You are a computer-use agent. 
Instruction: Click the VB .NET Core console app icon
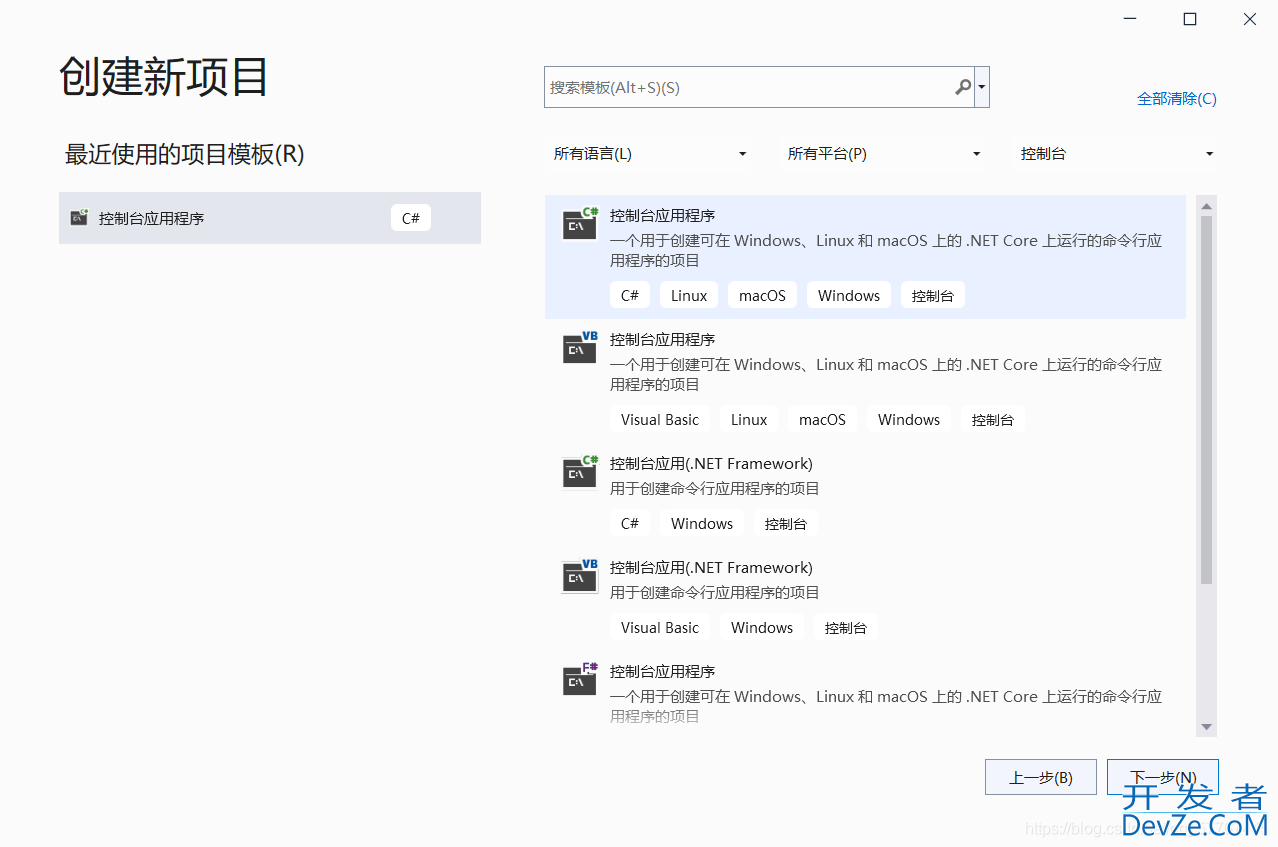(580, 348)
